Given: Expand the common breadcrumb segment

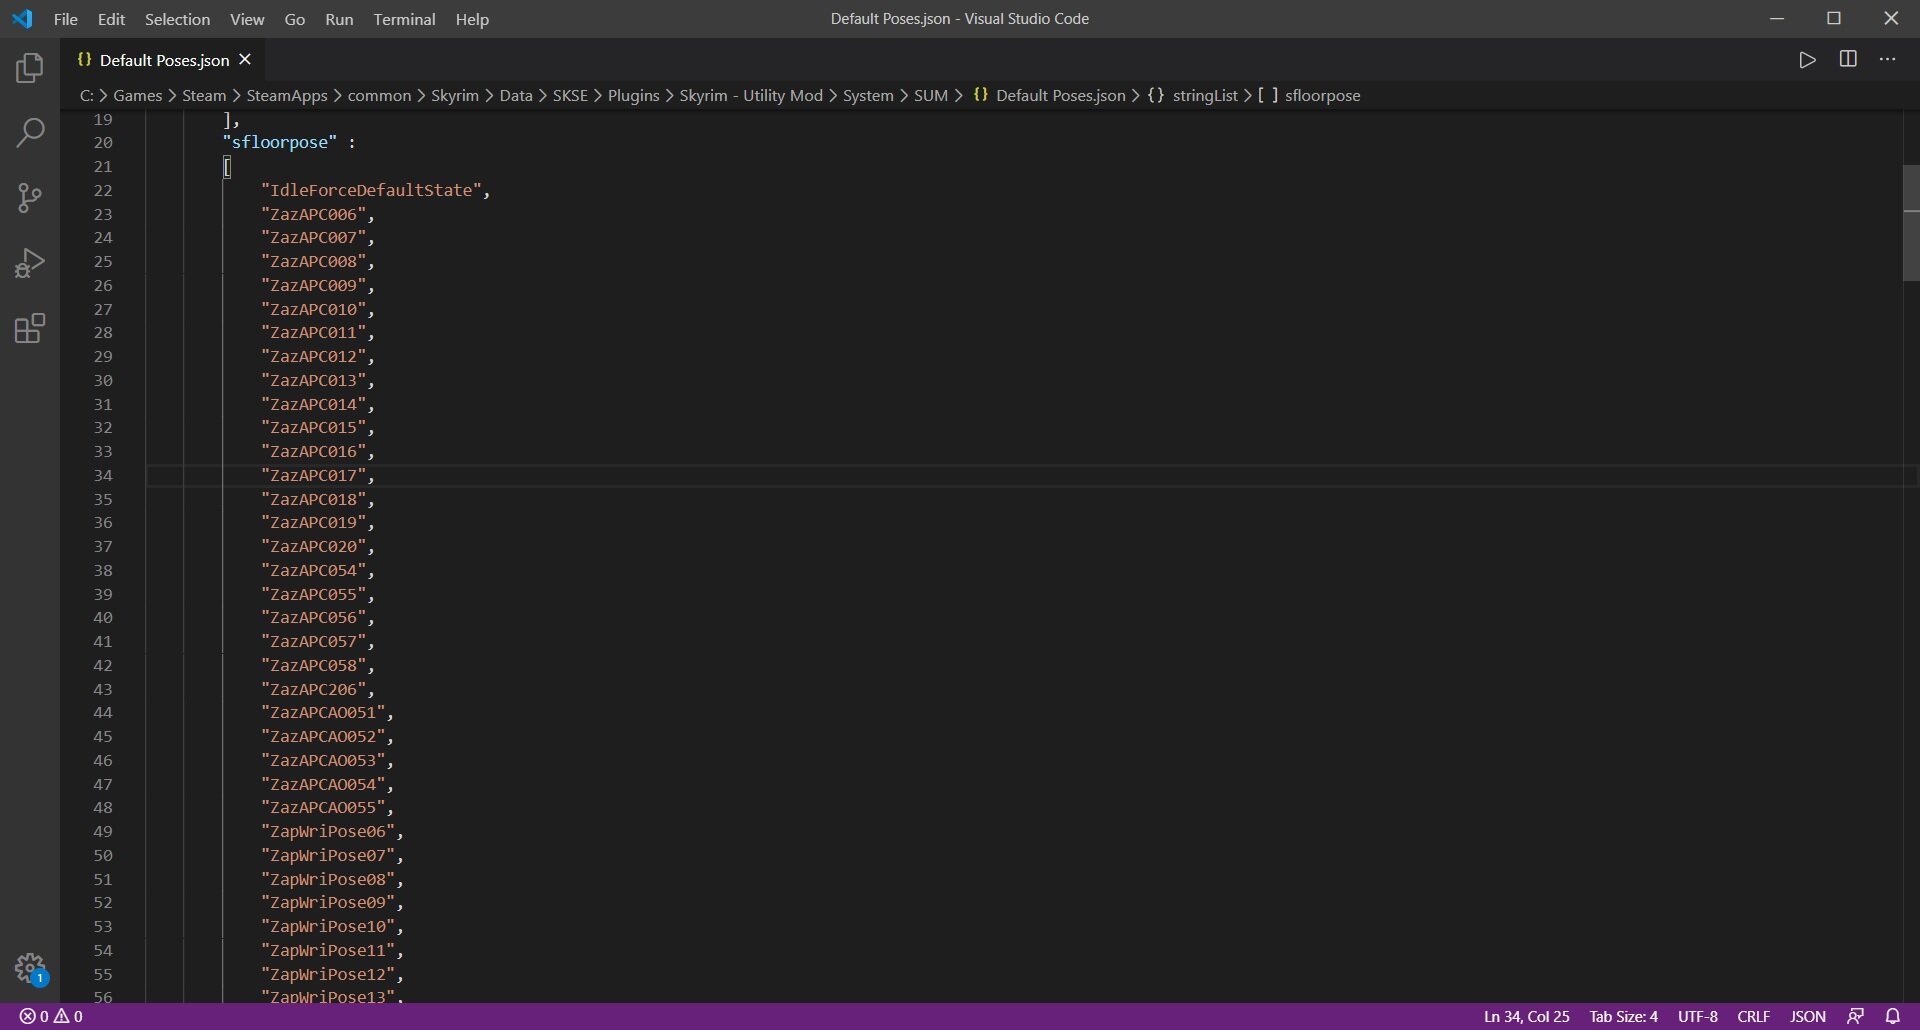Looking at the screenshot, I should pos(379,96).
